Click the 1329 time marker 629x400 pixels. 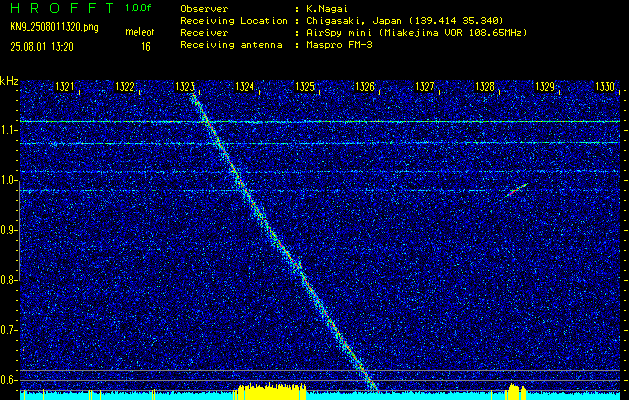point(545,87)
